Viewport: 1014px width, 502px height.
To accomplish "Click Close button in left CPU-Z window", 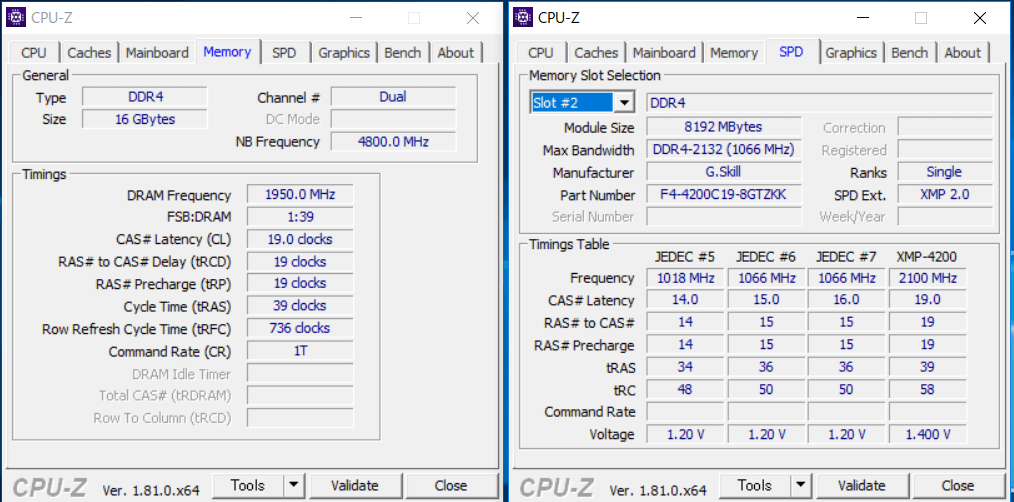I will (x=451, y=485).
